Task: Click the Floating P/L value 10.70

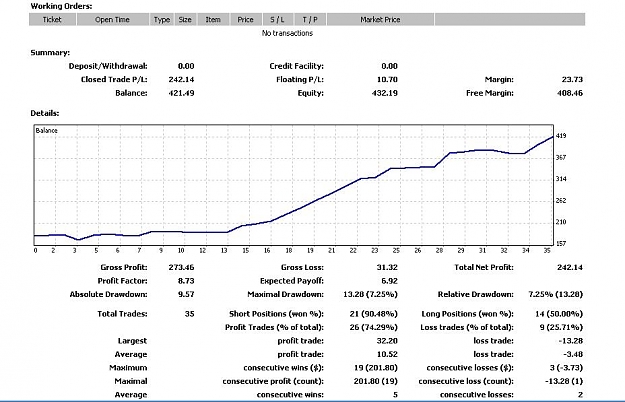Action: click(x=387, y=79)
